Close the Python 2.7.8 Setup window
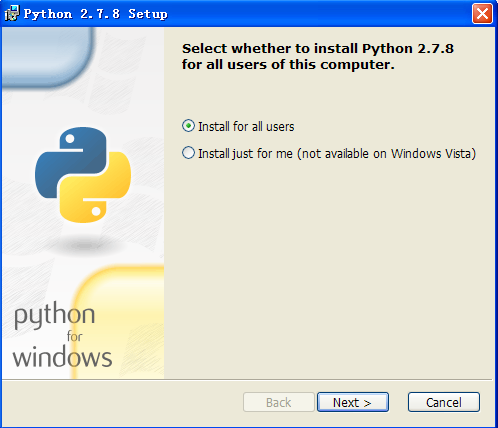The width and height of the screenshot is (498, 428). [x=482, y=14]
